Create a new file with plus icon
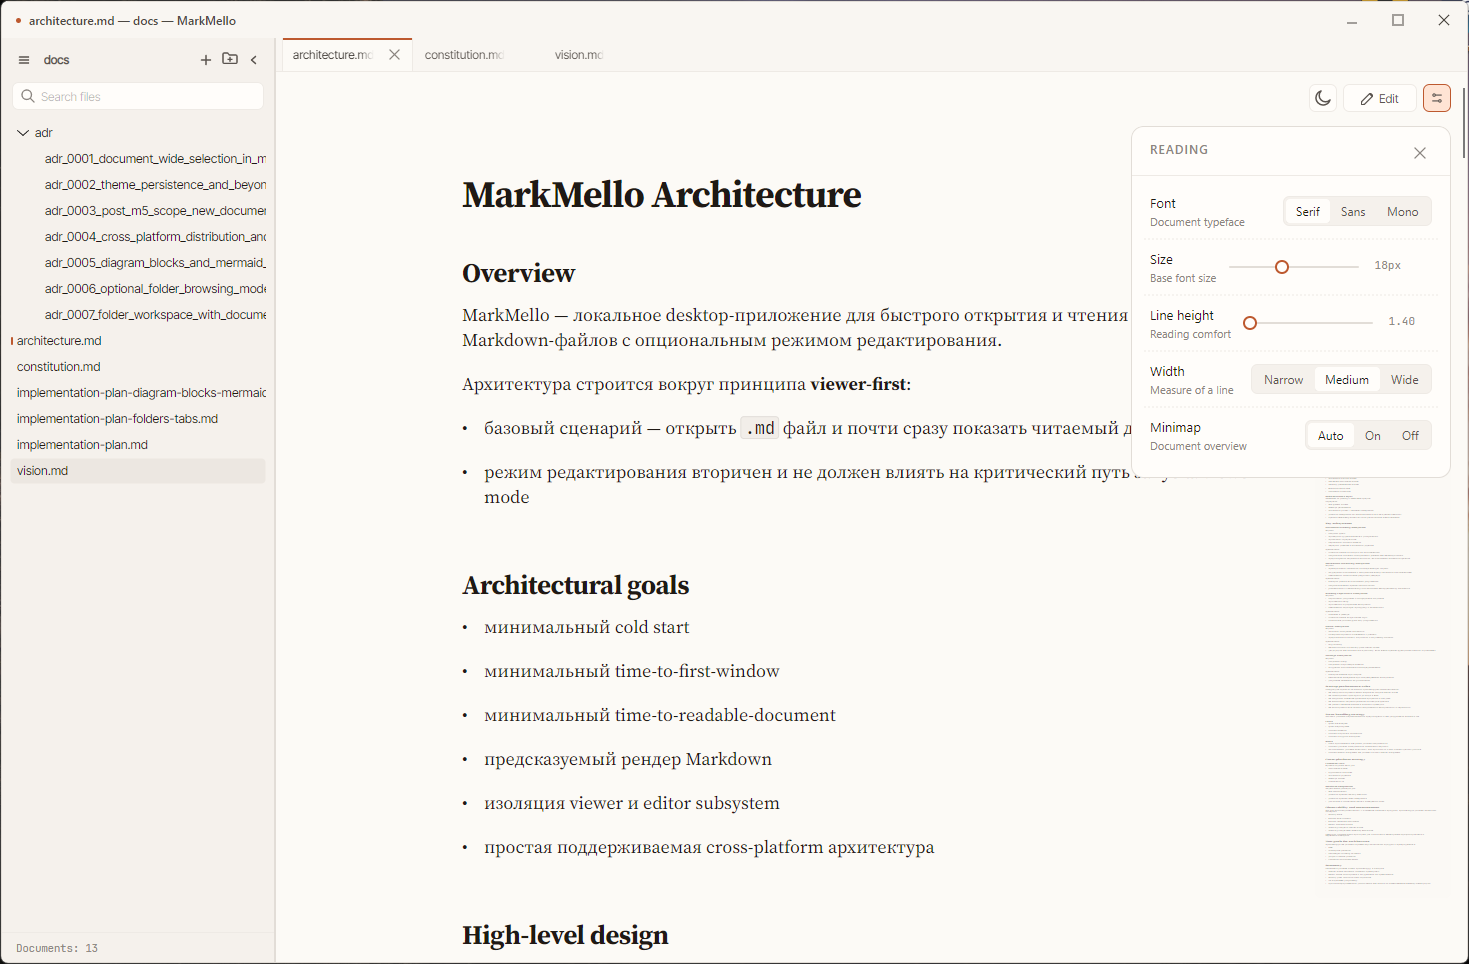This screenshot has height=964, width=1469. point(206,60)
